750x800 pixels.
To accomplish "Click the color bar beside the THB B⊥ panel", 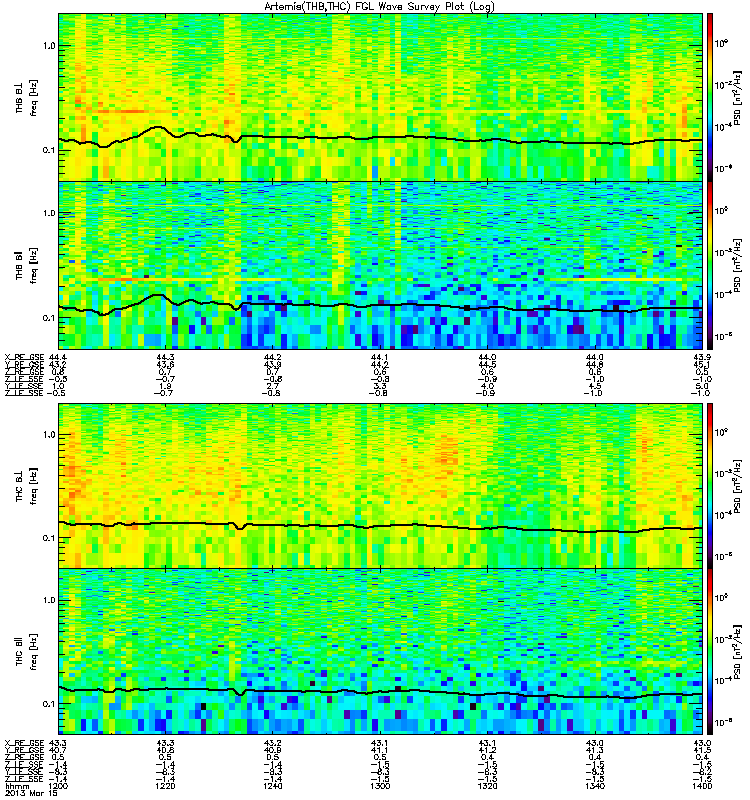I will [710, 97].
